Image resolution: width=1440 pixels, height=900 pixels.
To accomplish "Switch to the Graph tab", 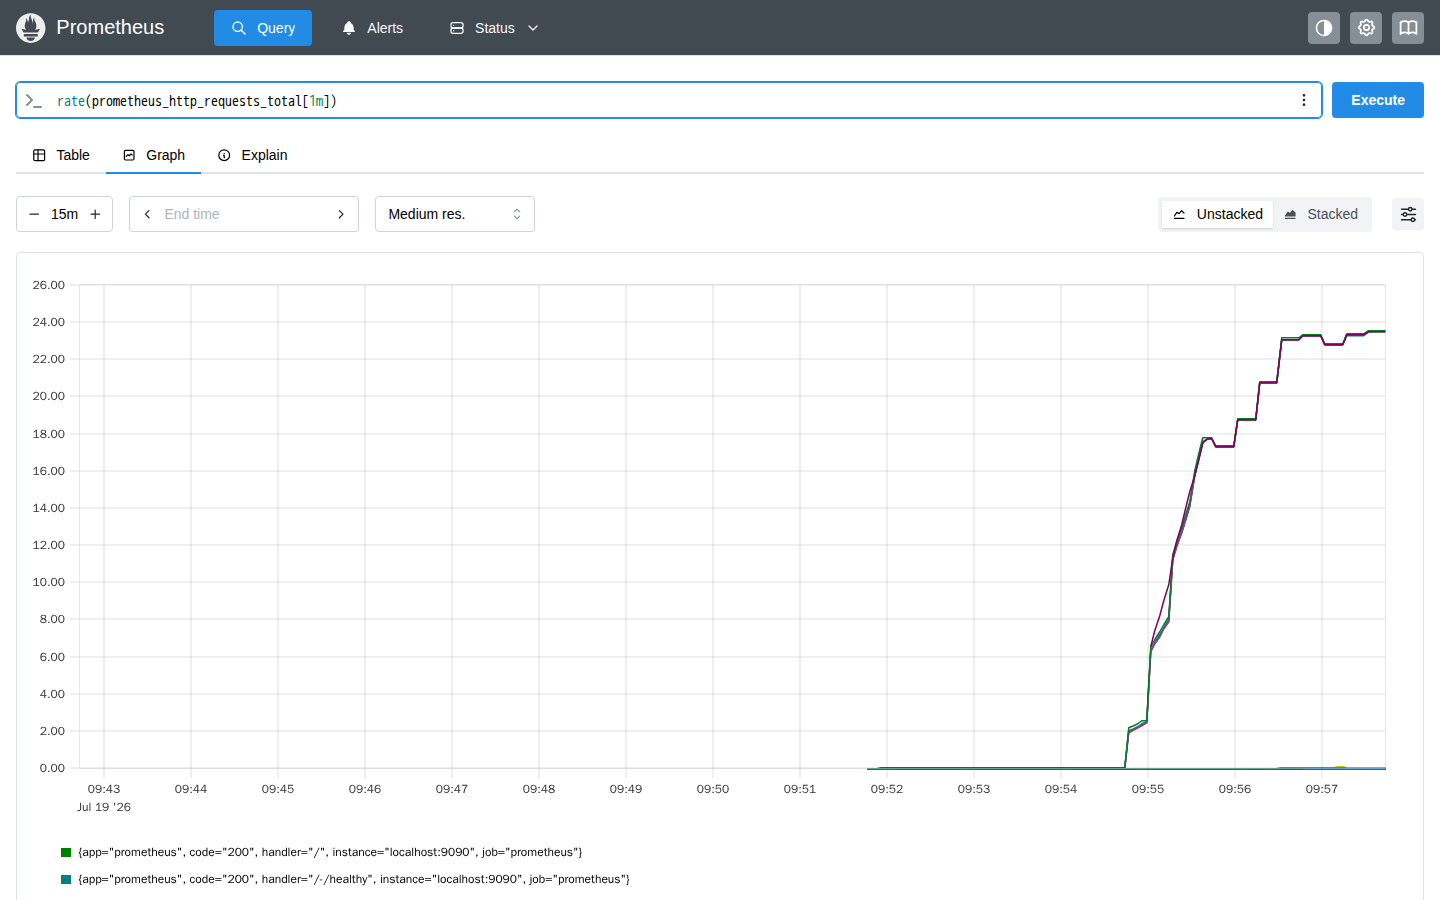I will tap(154, 155).
